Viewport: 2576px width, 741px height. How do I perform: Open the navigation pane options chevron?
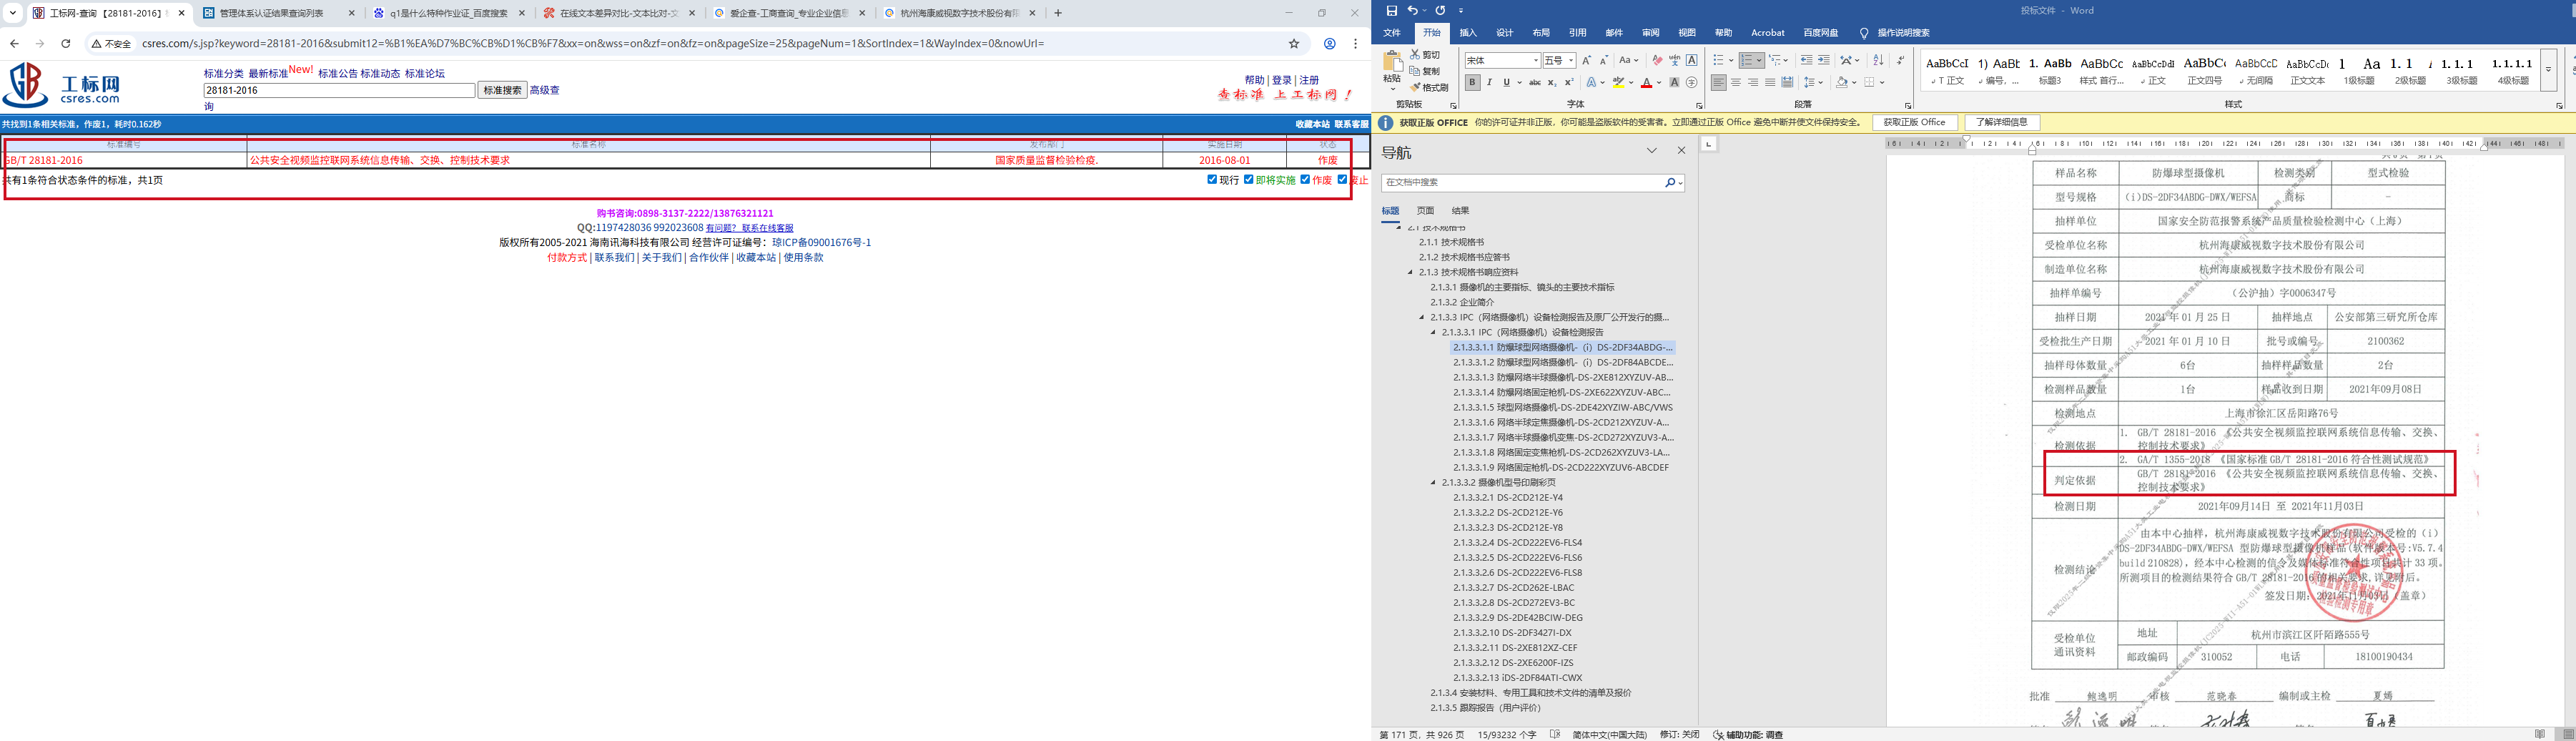(x=1652, y=151)
